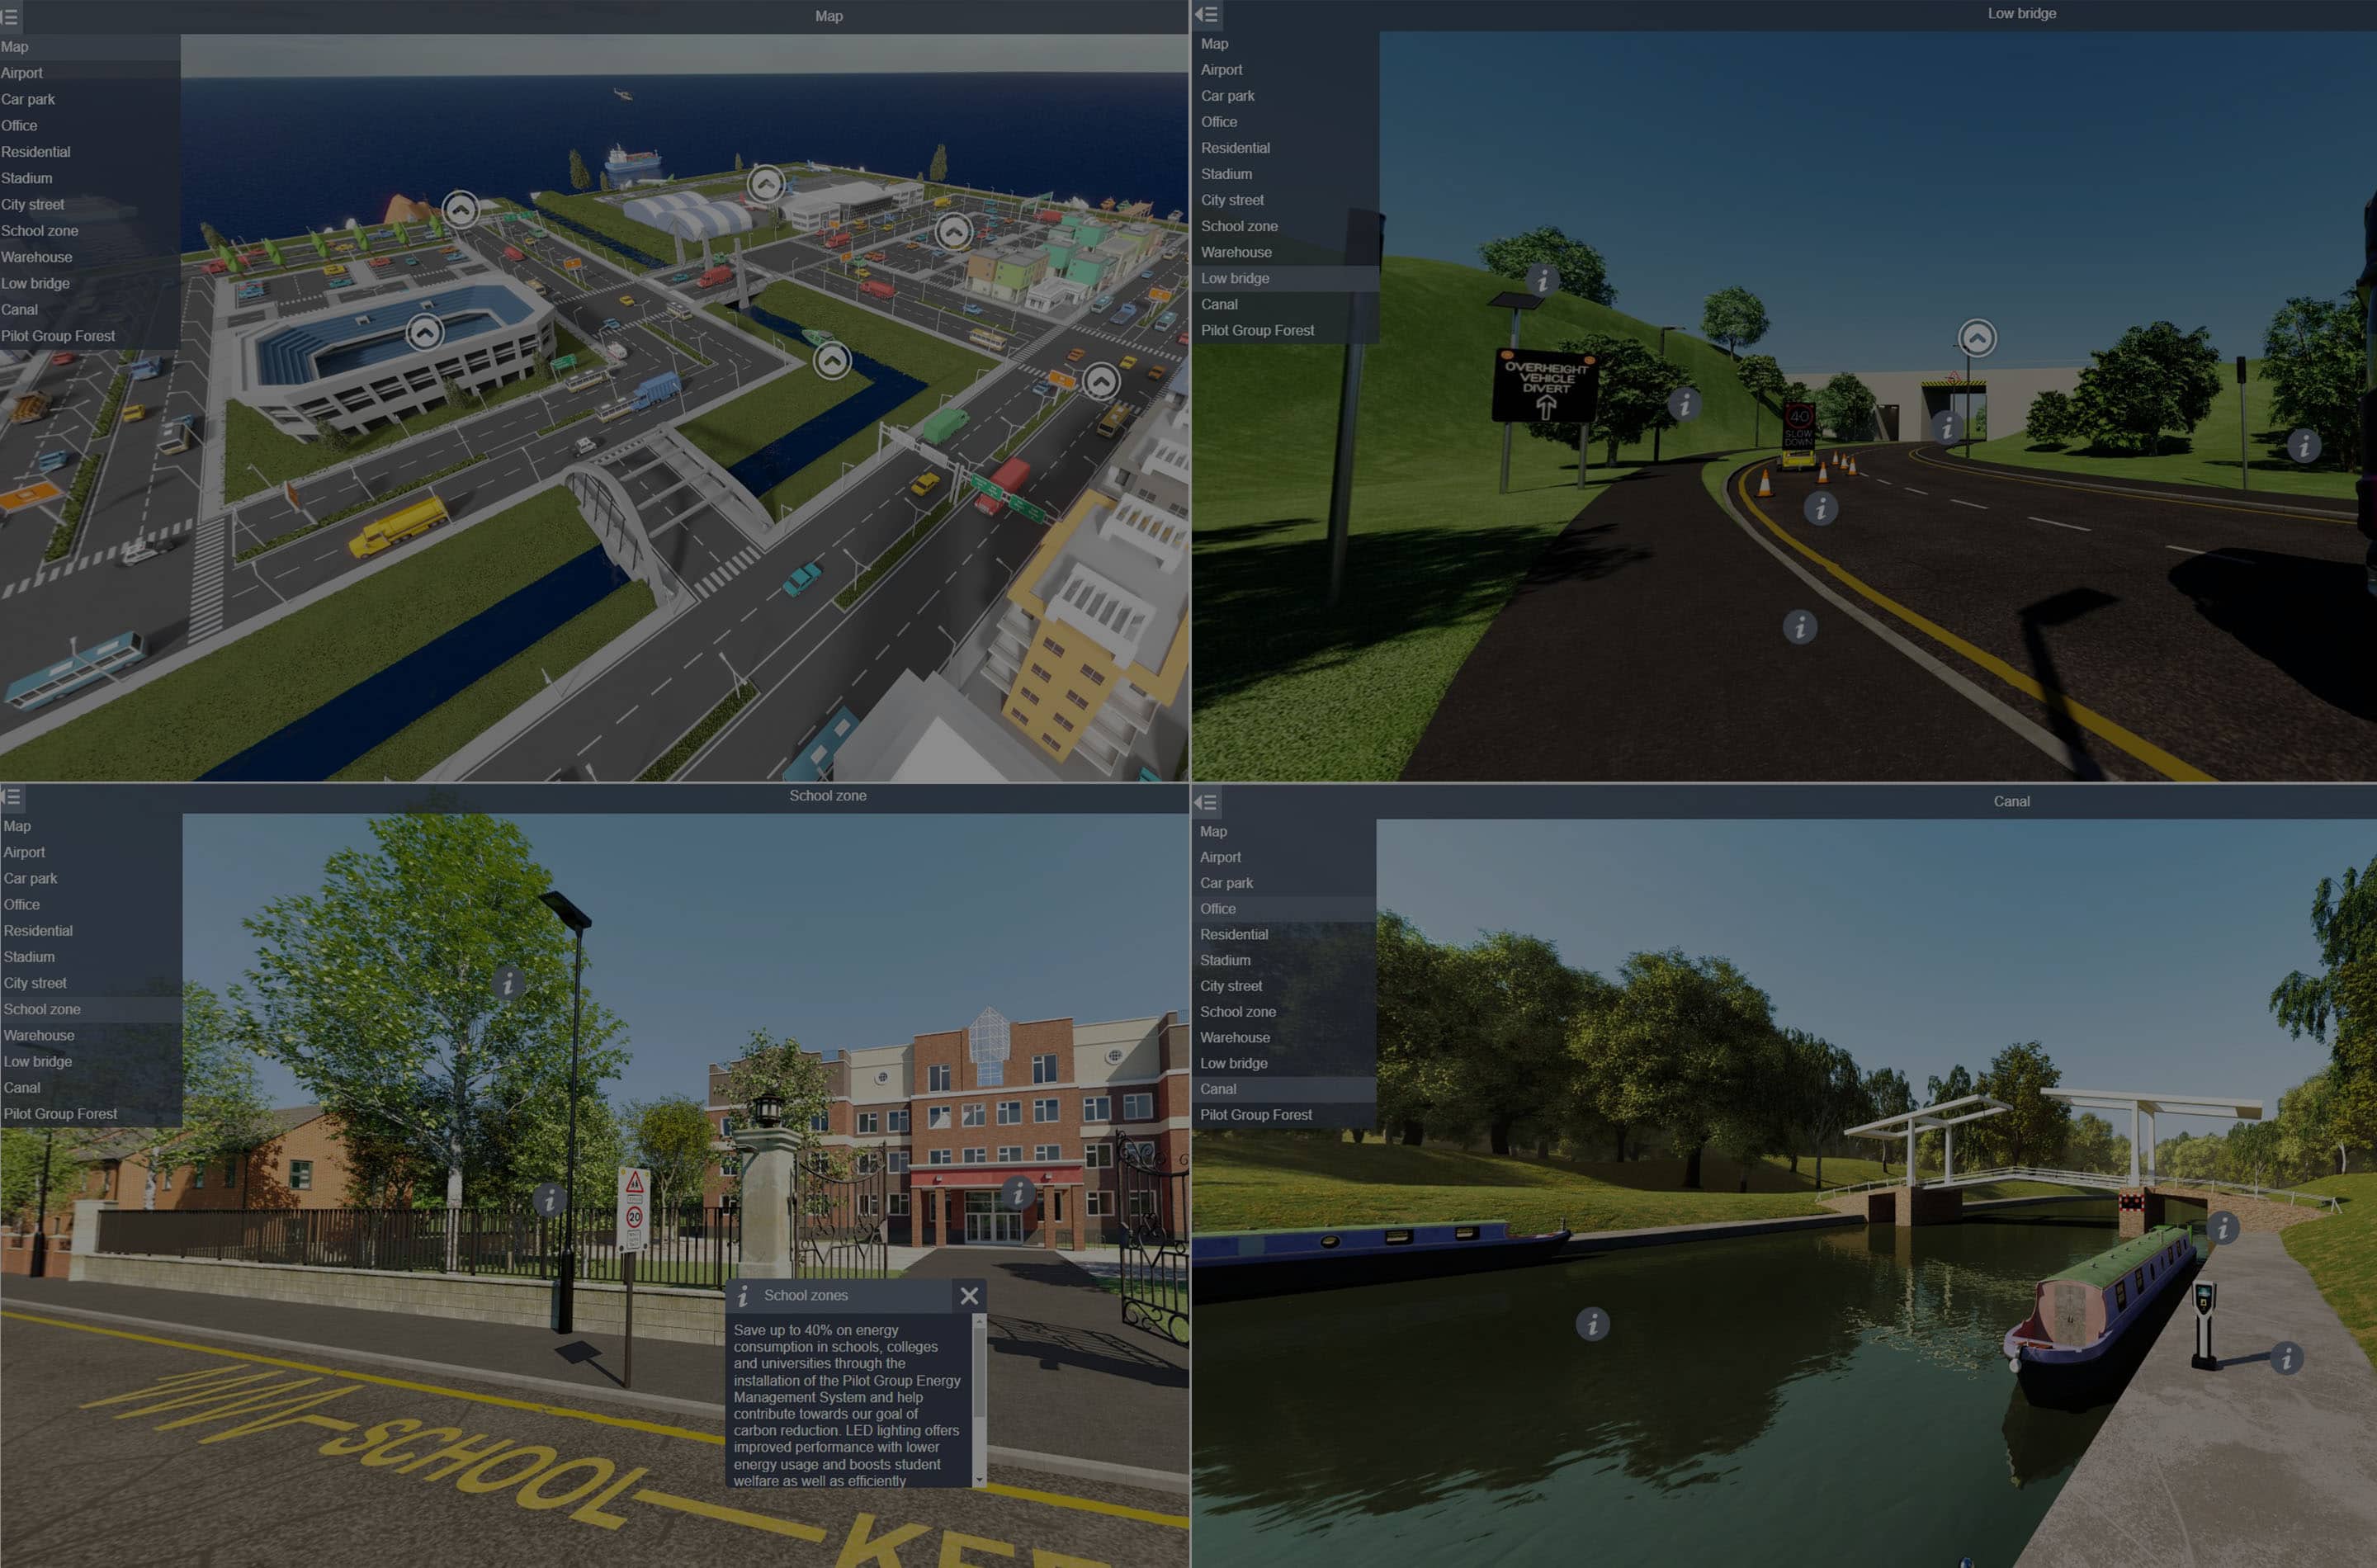Image resolution: width=2377 pixels, height=1568 pixels.
Task: Click the arrow hotspot above the airport hangars
Action: pyautogui.click(x=766, y=184)
